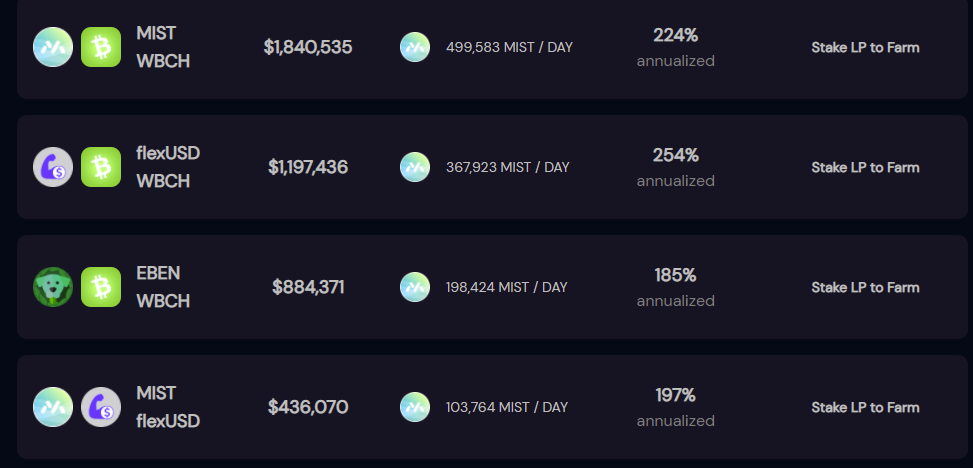Open the $1,197,436 TVL farm entry
Viewport: 973px width, 468px height.
pyautogui.click(x=492, y=167)
